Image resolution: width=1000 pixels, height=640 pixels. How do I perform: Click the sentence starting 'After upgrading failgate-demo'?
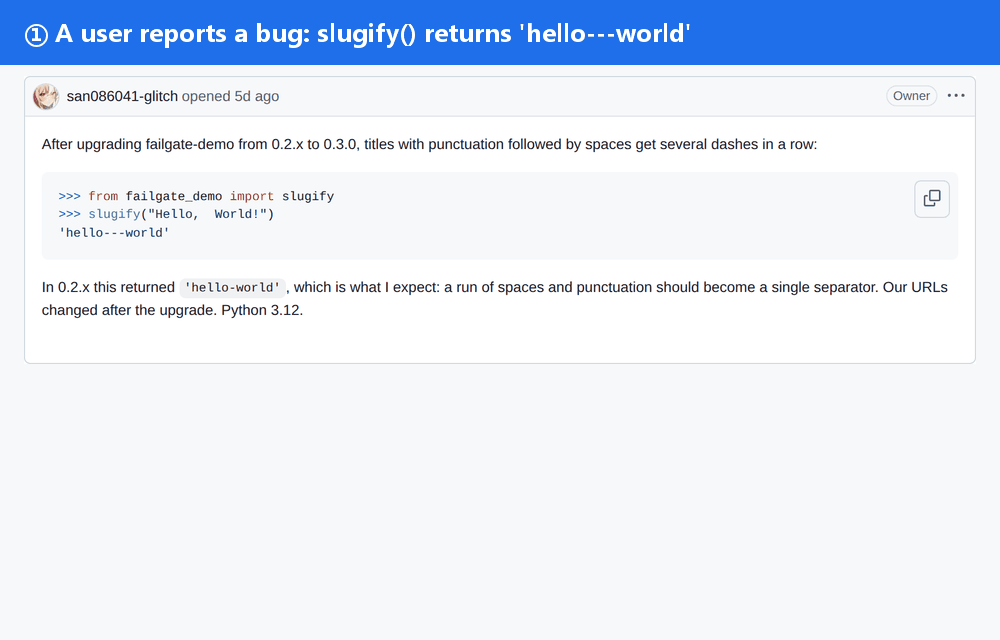(x=429, y=144)
